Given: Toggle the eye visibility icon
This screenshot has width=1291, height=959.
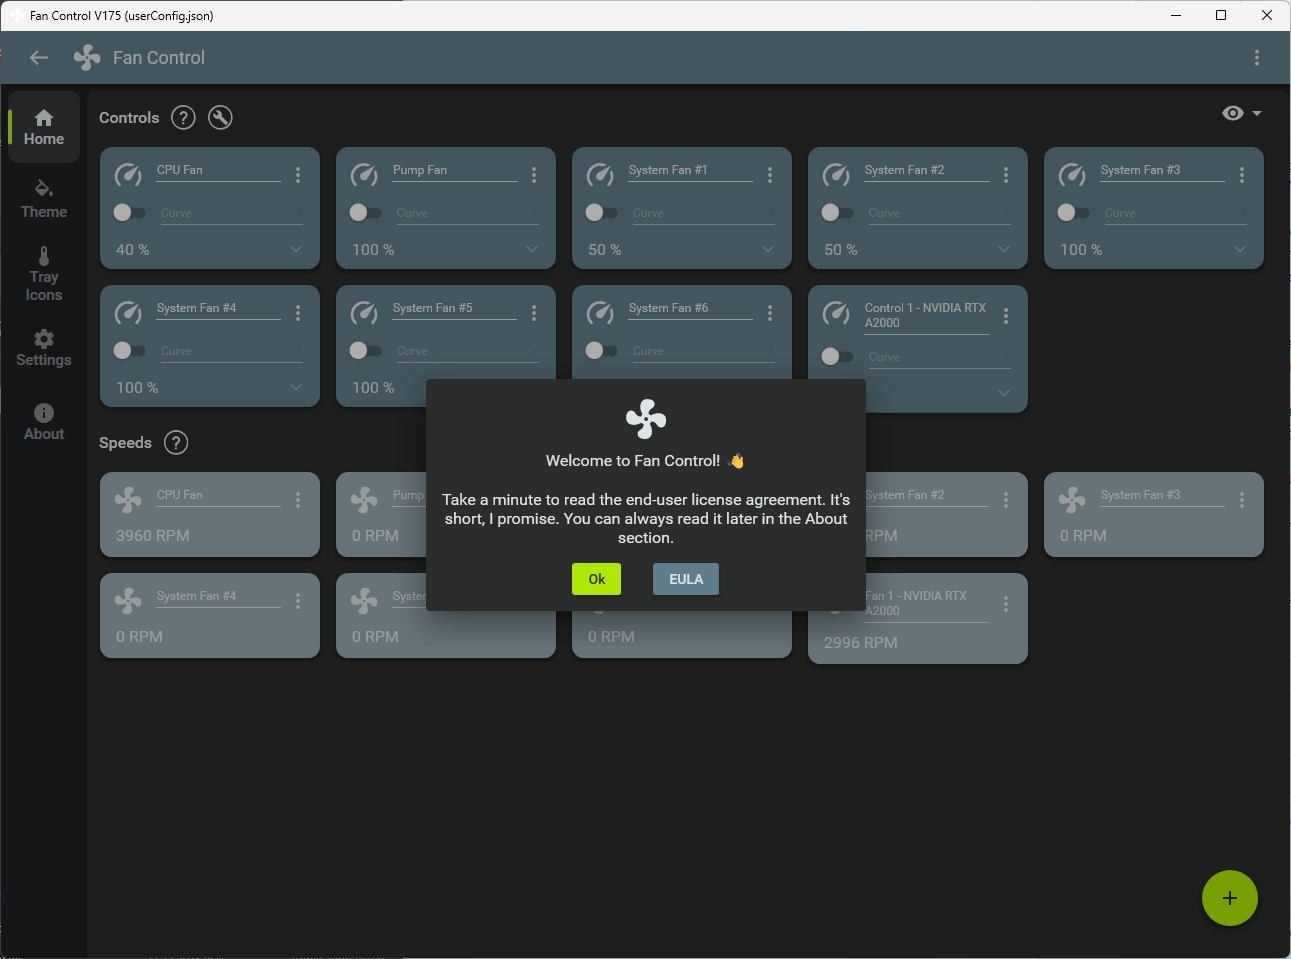Looking at the screenshot, I should [x=1233, y=113].
